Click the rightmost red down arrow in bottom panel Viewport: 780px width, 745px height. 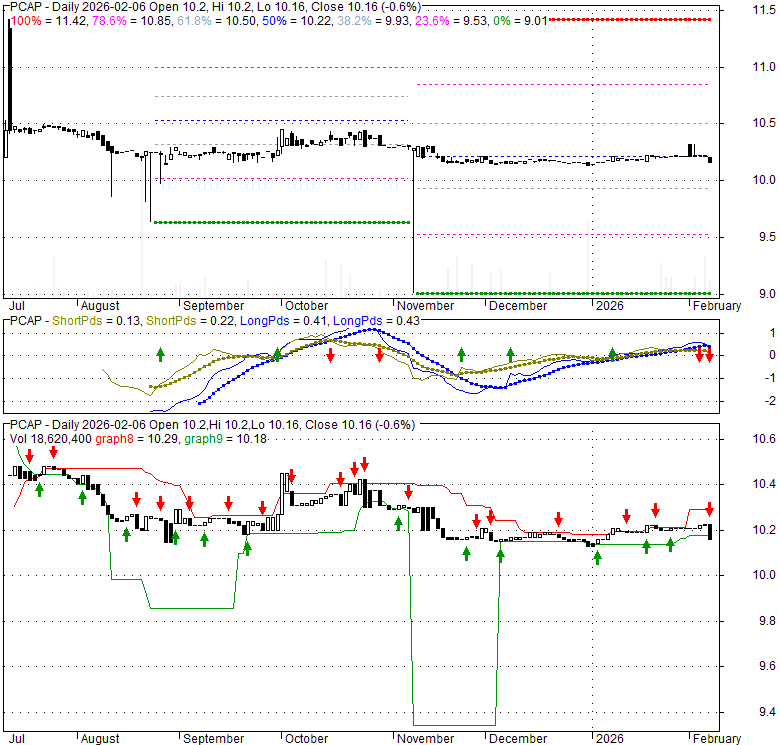click(x=709, y=509)
